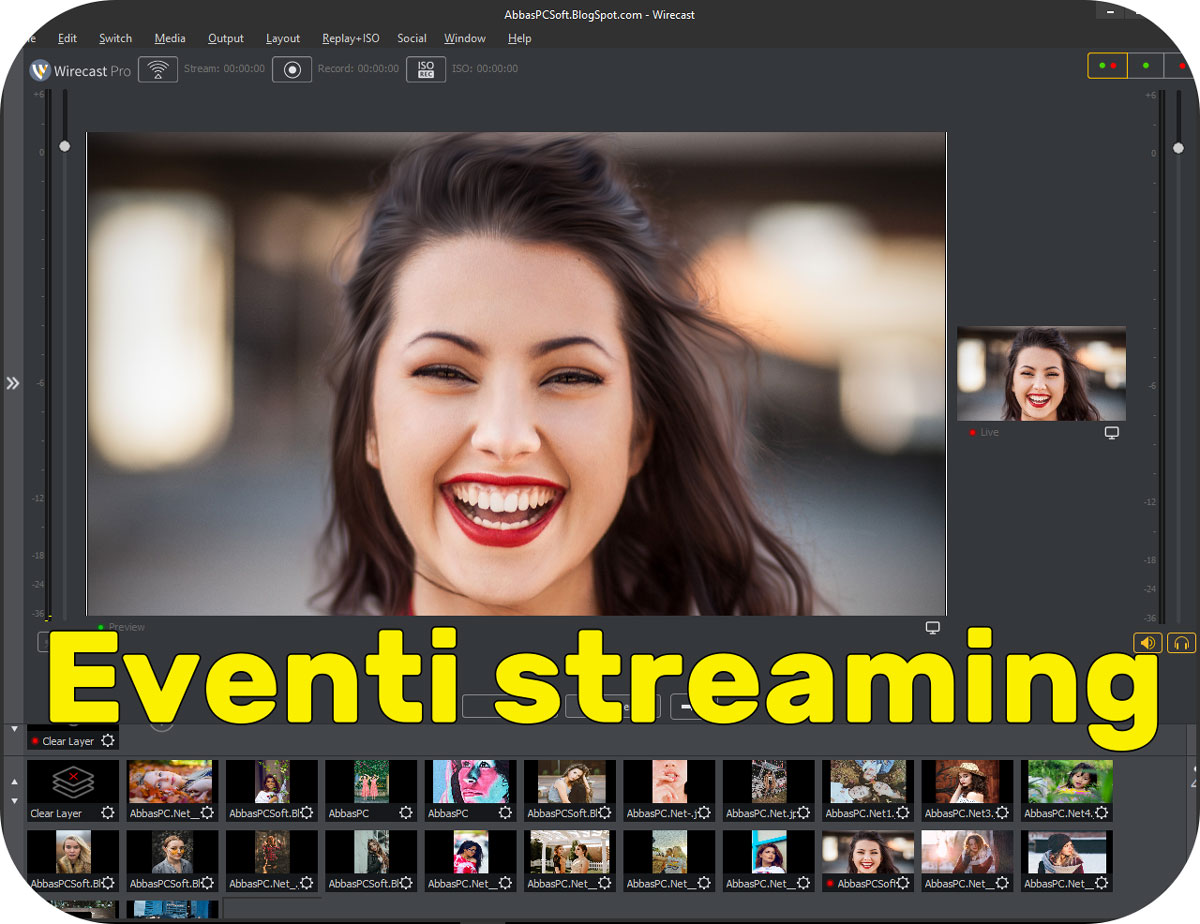The height and width of the screenshot is (924, 1200).
Task: Open gear on the Clear Layer header tab
Action: click(x=108, y=741)
